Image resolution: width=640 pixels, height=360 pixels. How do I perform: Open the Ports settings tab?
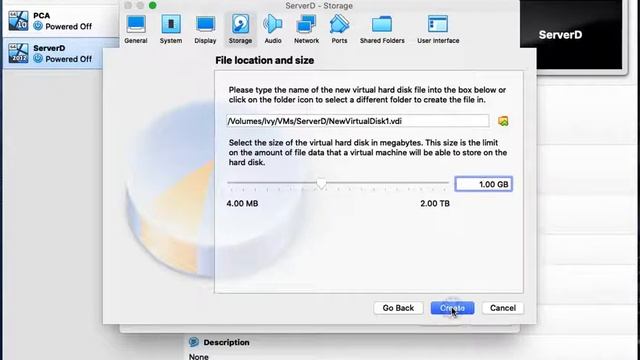click(339, 29)
